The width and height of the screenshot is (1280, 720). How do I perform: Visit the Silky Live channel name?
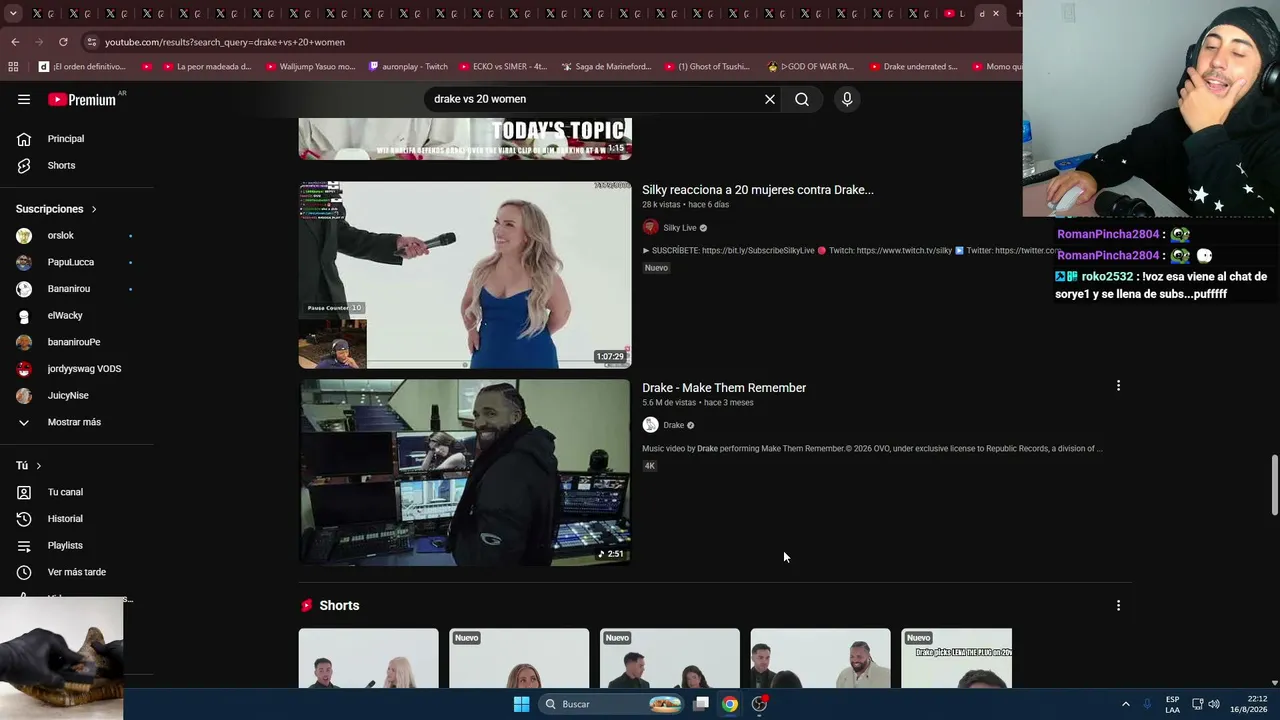coord(679,228)
